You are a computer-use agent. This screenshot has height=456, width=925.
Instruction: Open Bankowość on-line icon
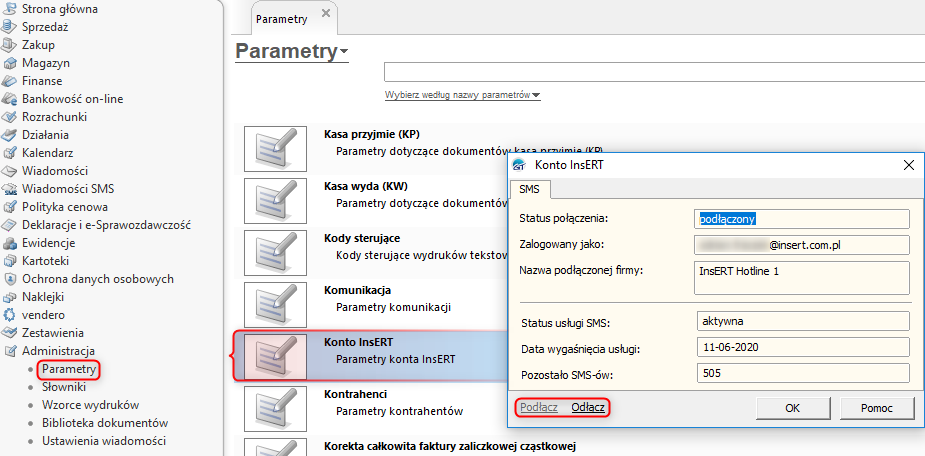tap(9, 99)
